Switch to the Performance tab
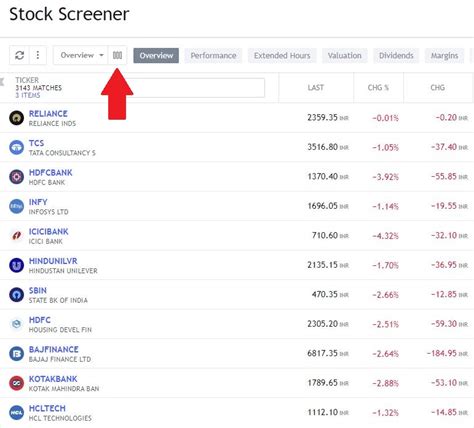The height and width of the screenshot is (428, 474). [x=213, y=56]
